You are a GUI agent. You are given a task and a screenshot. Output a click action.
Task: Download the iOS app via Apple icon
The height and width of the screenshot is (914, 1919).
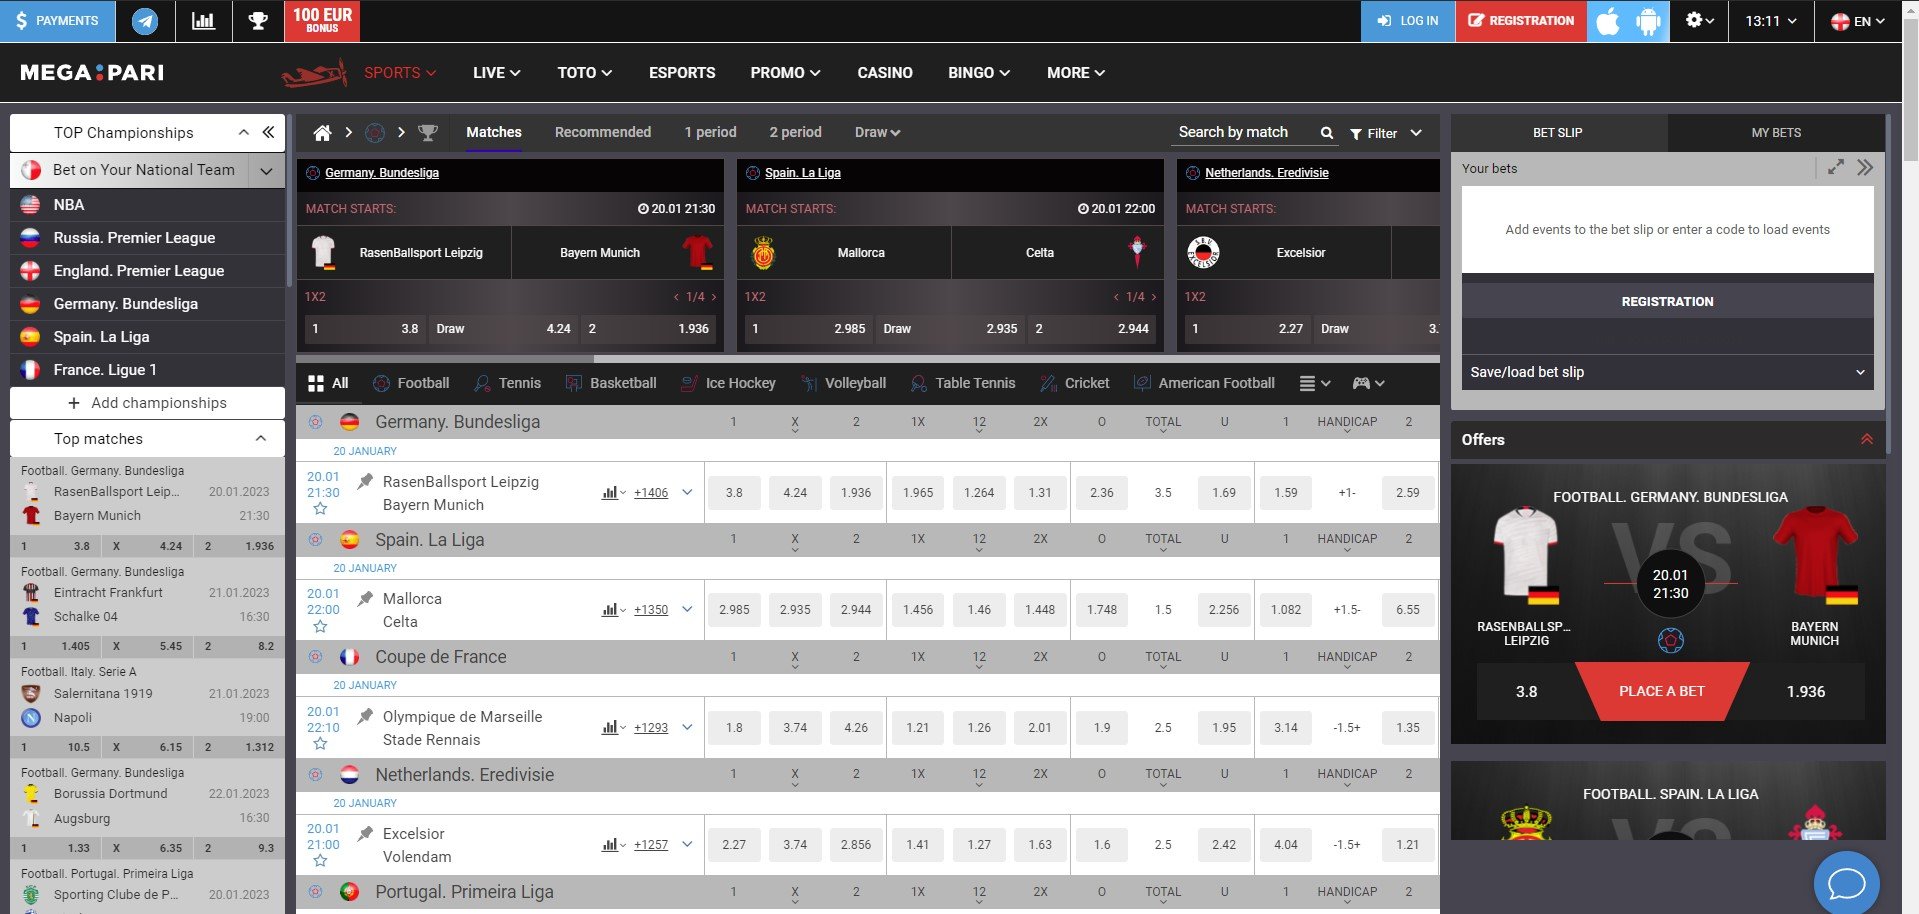pos(1608,21)
